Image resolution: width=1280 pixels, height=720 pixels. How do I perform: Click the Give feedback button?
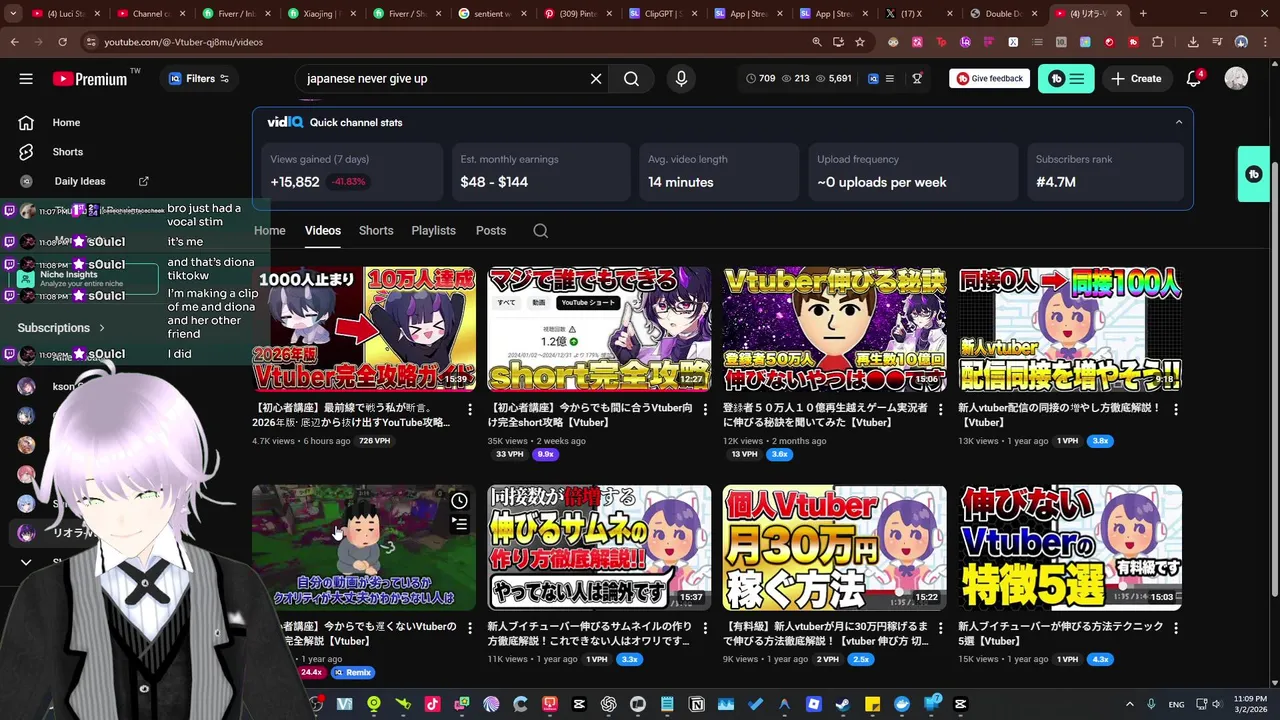(989, 79)
